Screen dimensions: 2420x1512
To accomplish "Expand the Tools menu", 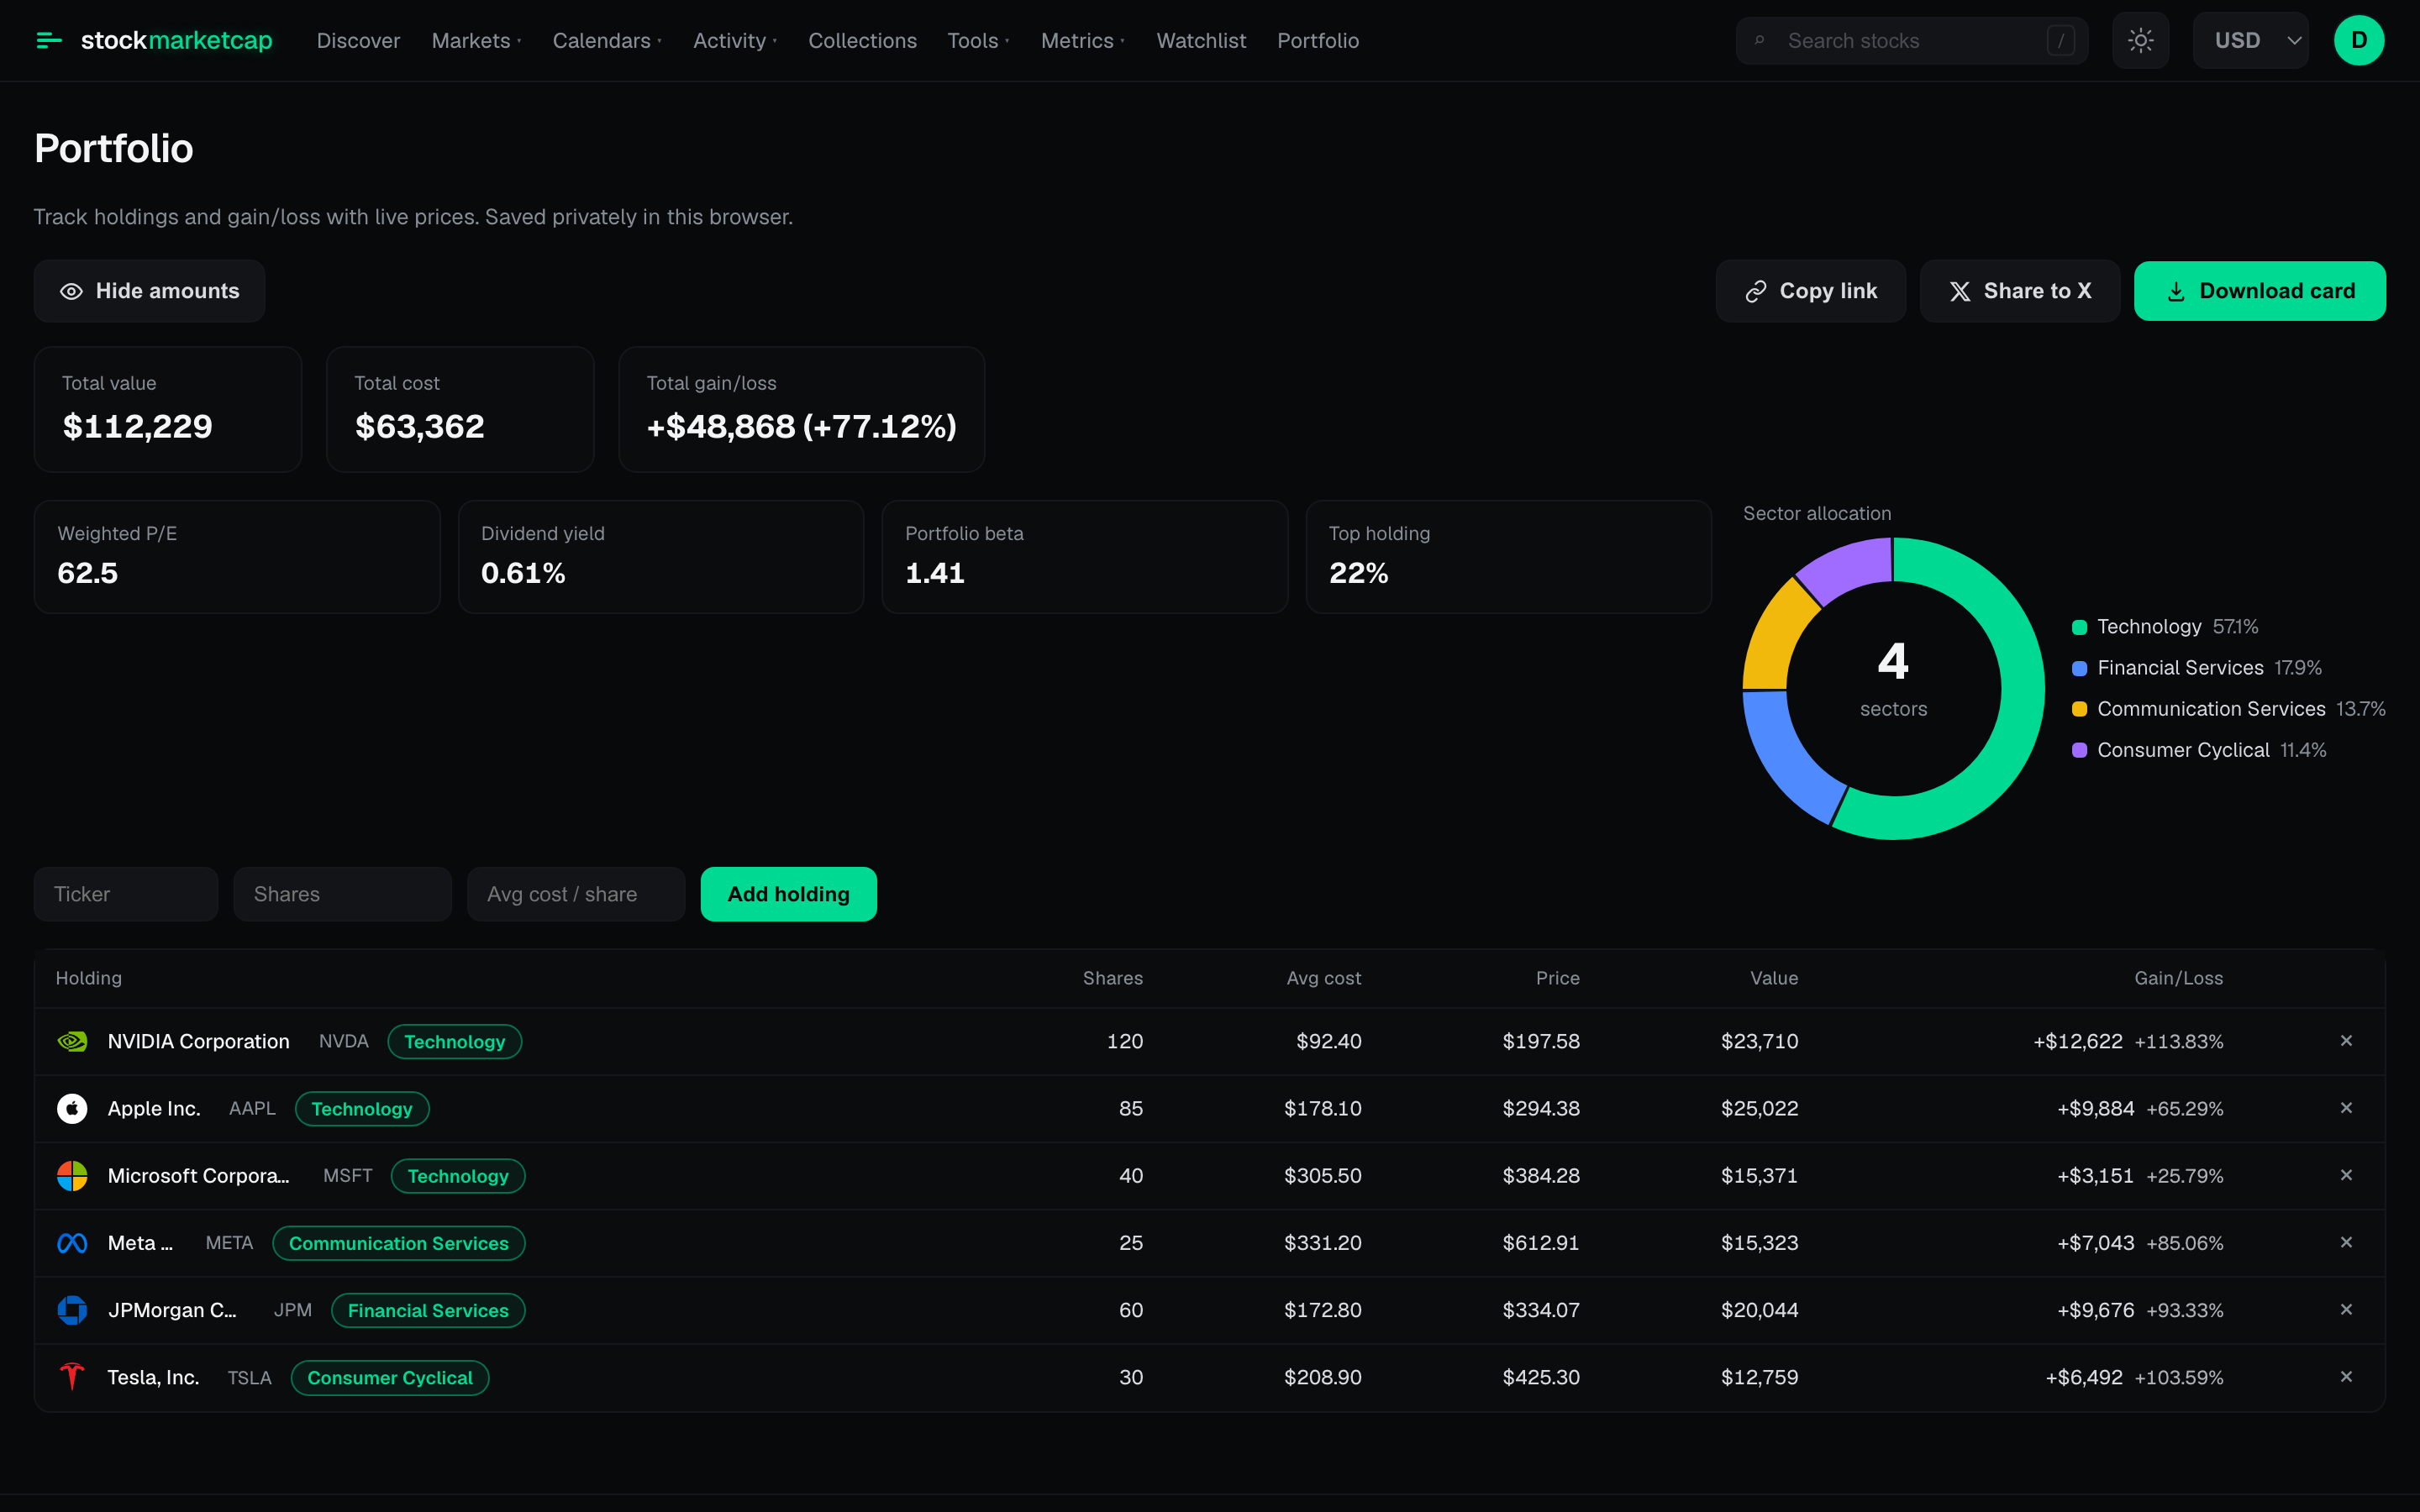I will pyautogui.click(x=978, y=41).
